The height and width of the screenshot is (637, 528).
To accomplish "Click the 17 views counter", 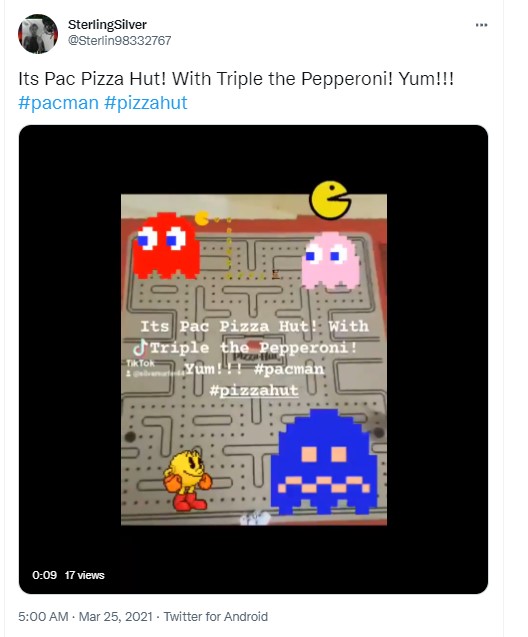I will (84, 575).
